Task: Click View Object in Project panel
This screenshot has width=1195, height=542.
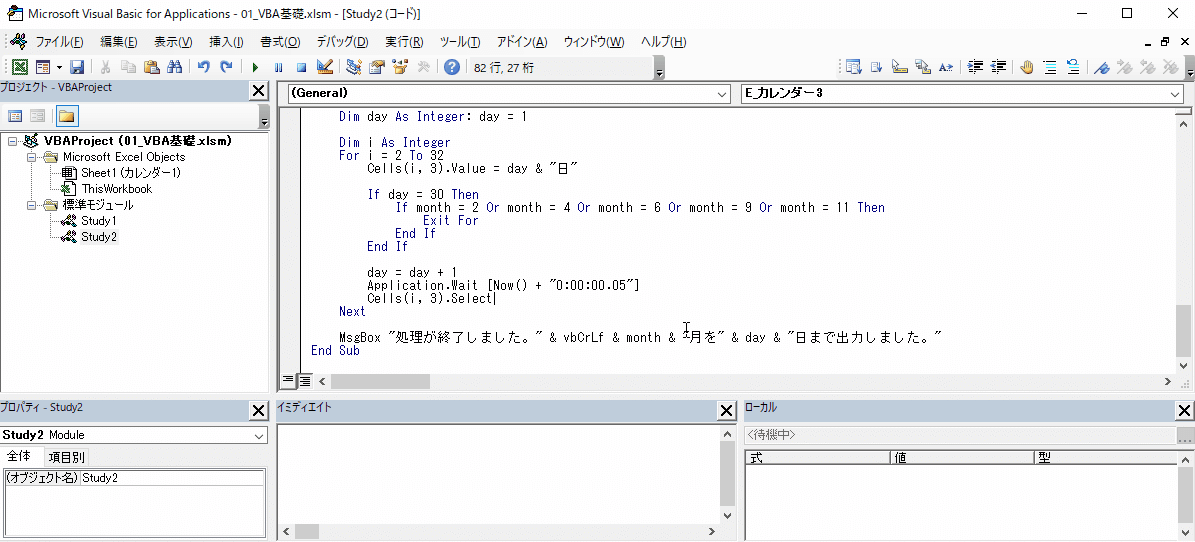Action: click(37, 116)
